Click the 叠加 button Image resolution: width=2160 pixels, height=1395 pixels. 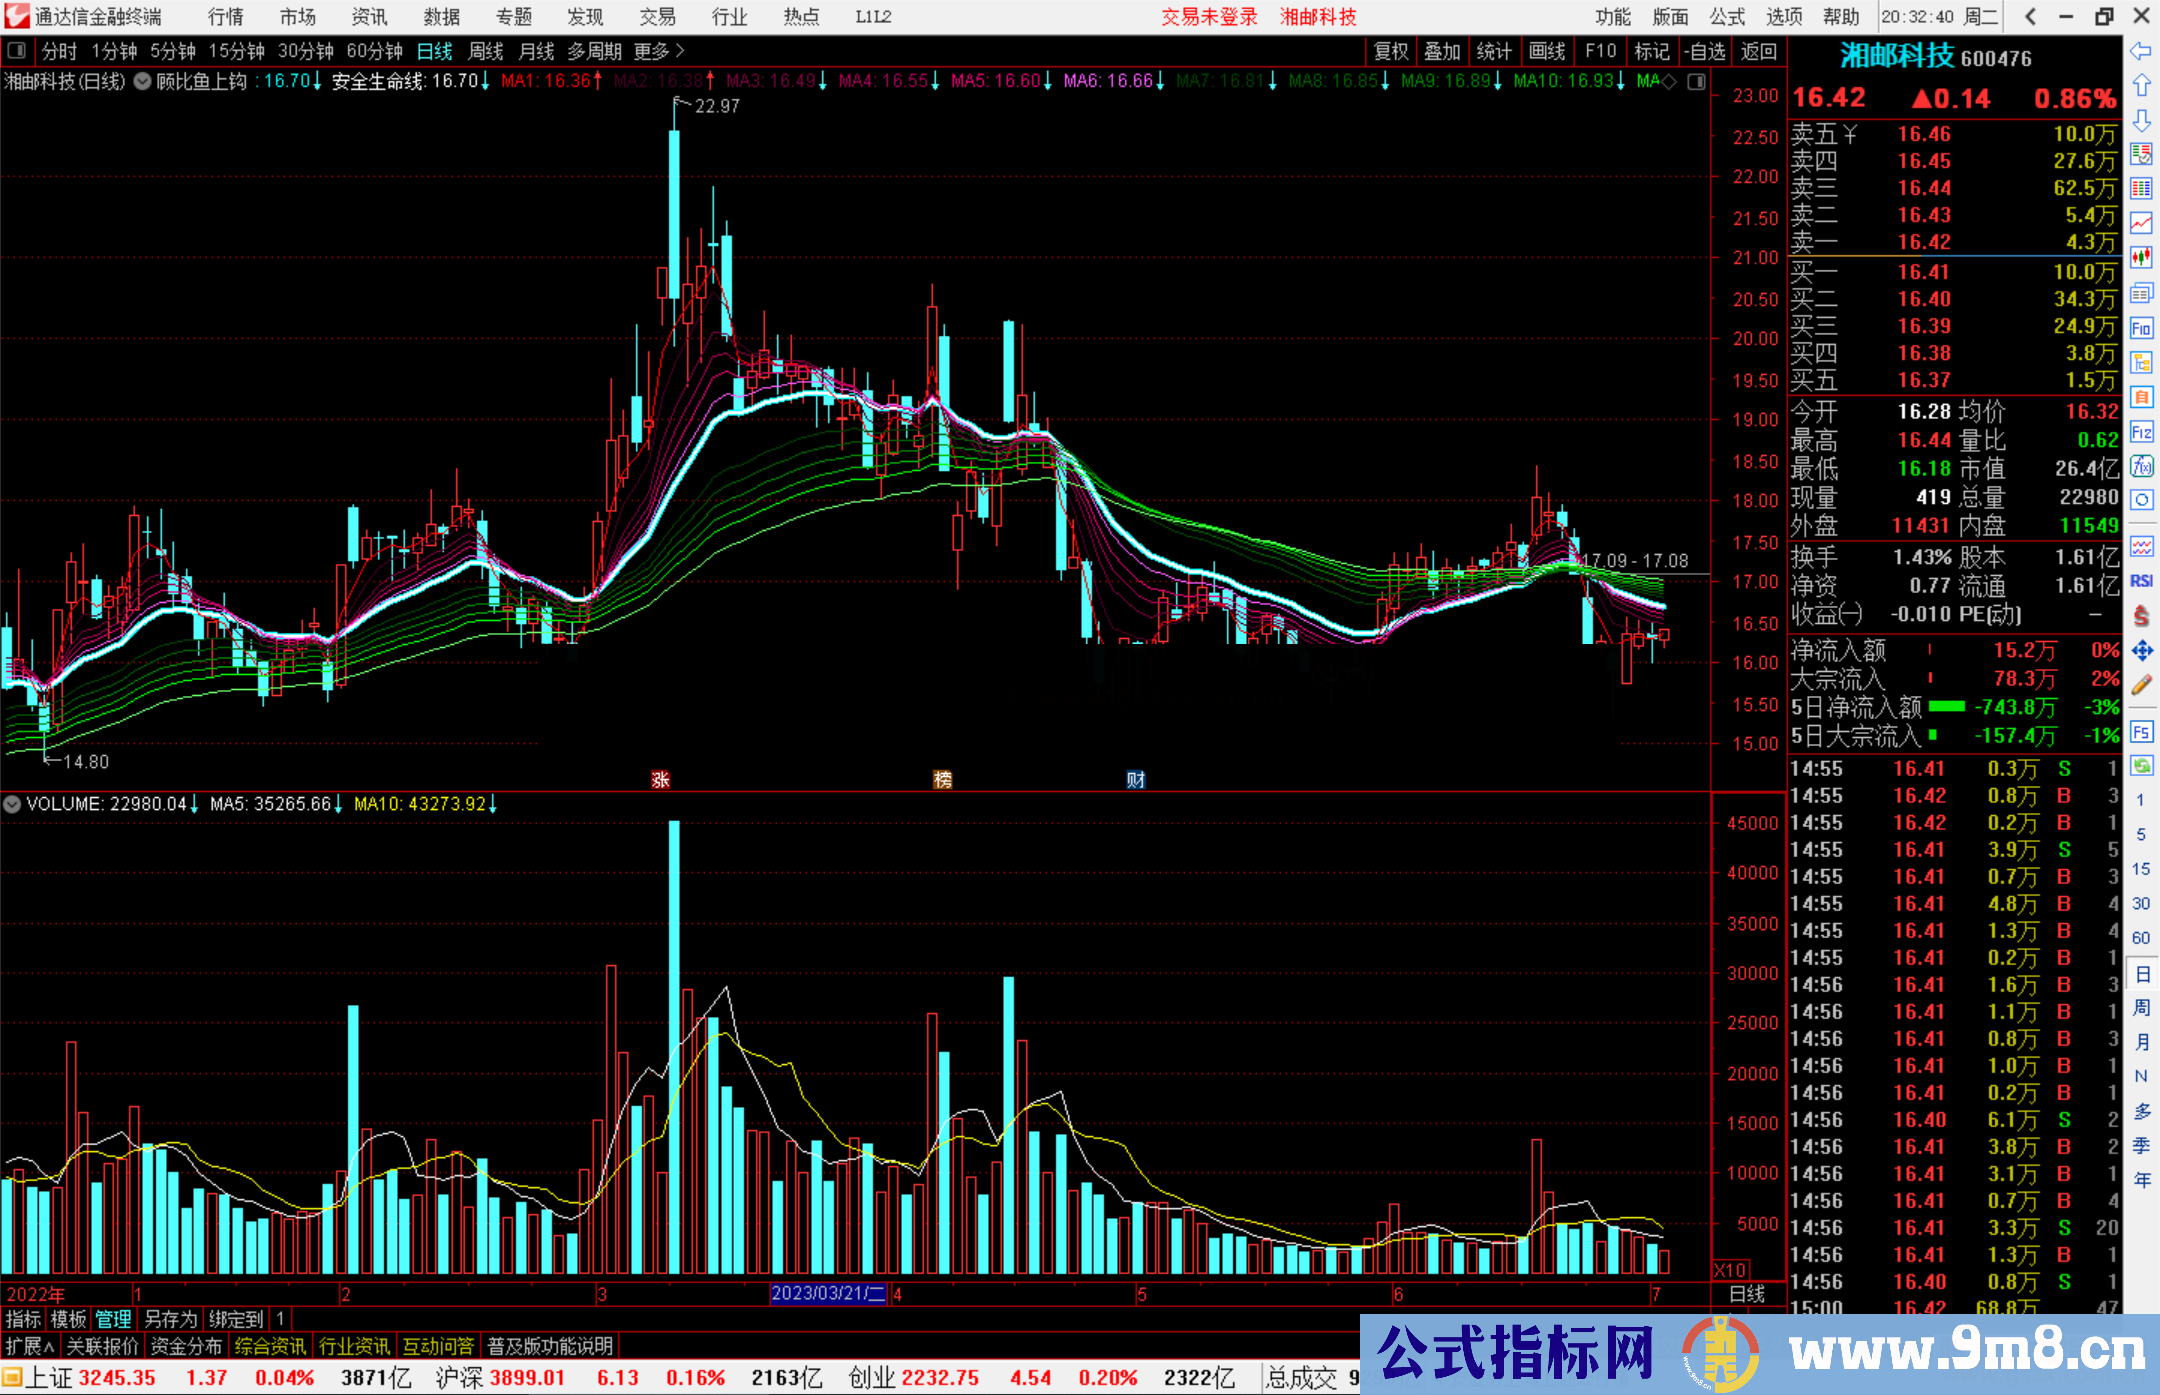tap(1443, 51)
